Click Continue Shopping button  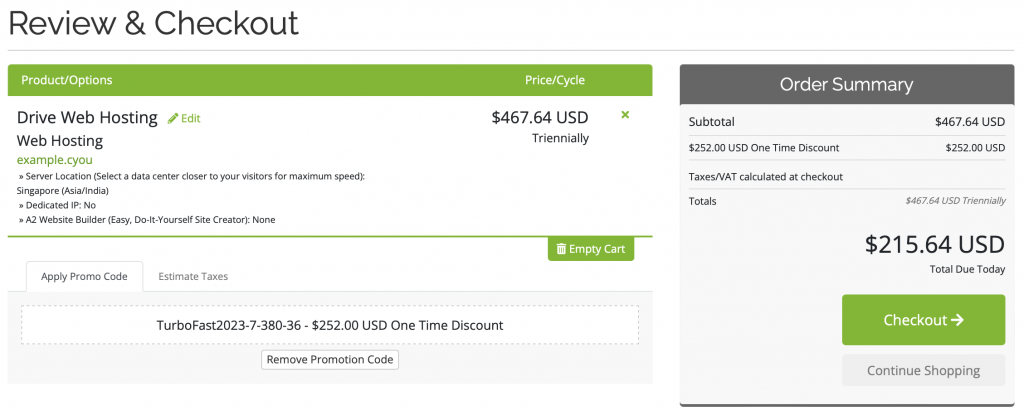[x=923, y=370]
